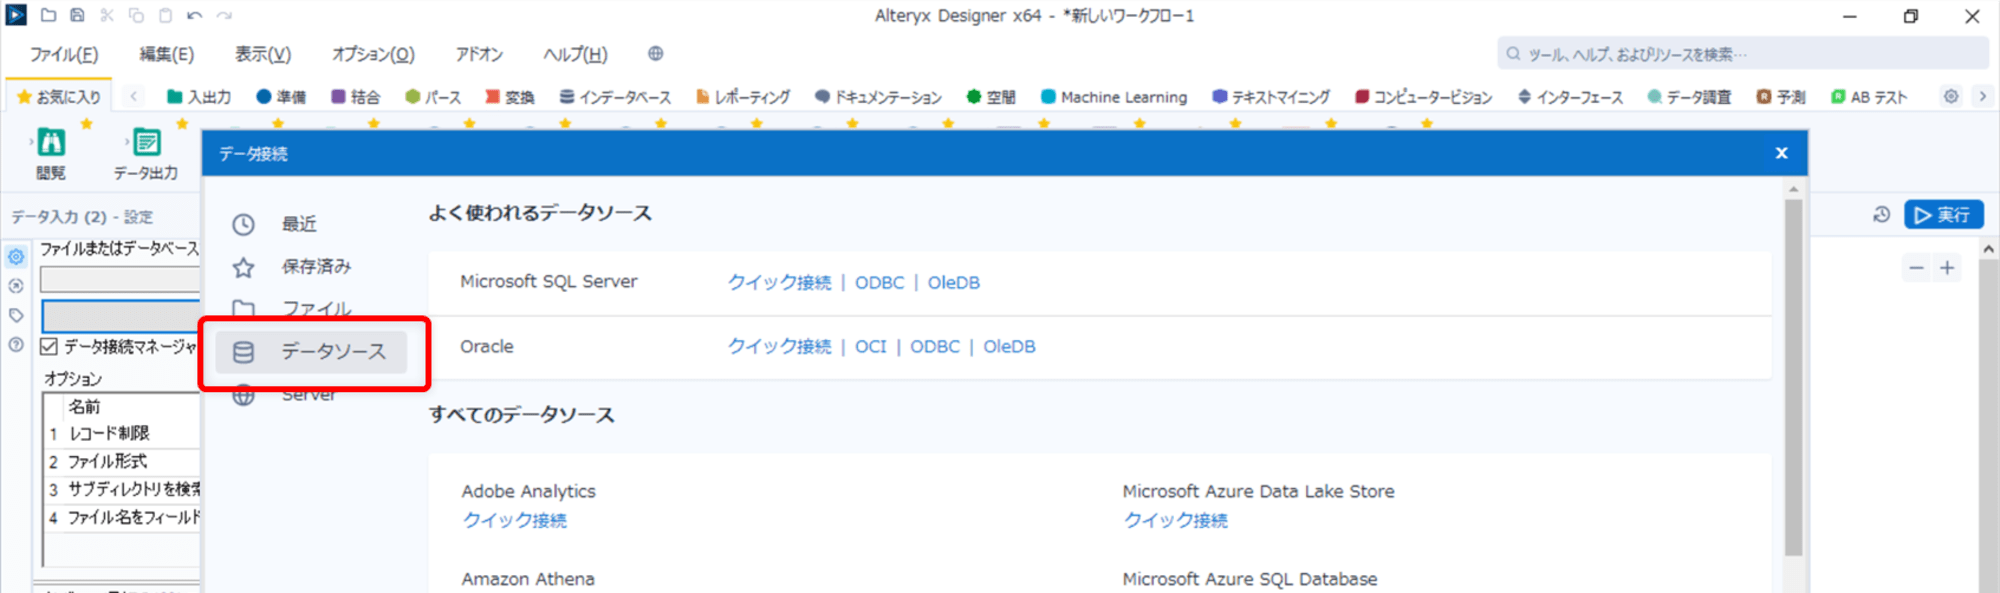
Task: Switch to the AB テスト palette tab
Action: pyautogui.click(x=1869, y=97)
